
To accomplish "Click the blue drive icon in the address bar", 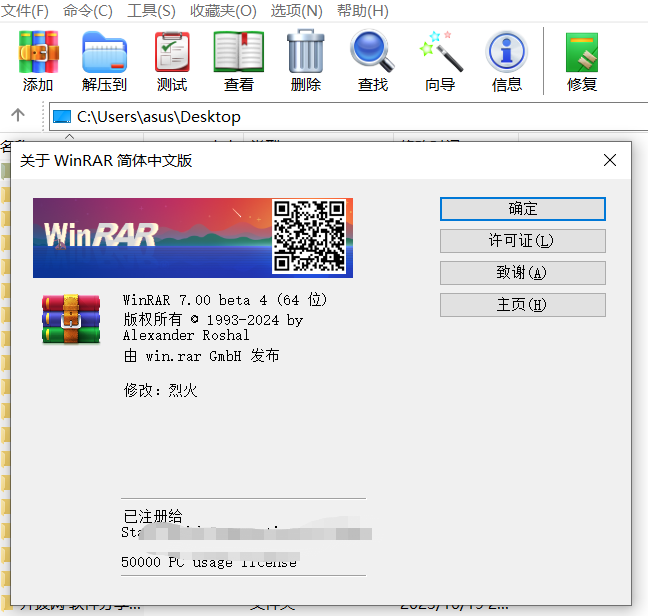I will pos(62,117).
